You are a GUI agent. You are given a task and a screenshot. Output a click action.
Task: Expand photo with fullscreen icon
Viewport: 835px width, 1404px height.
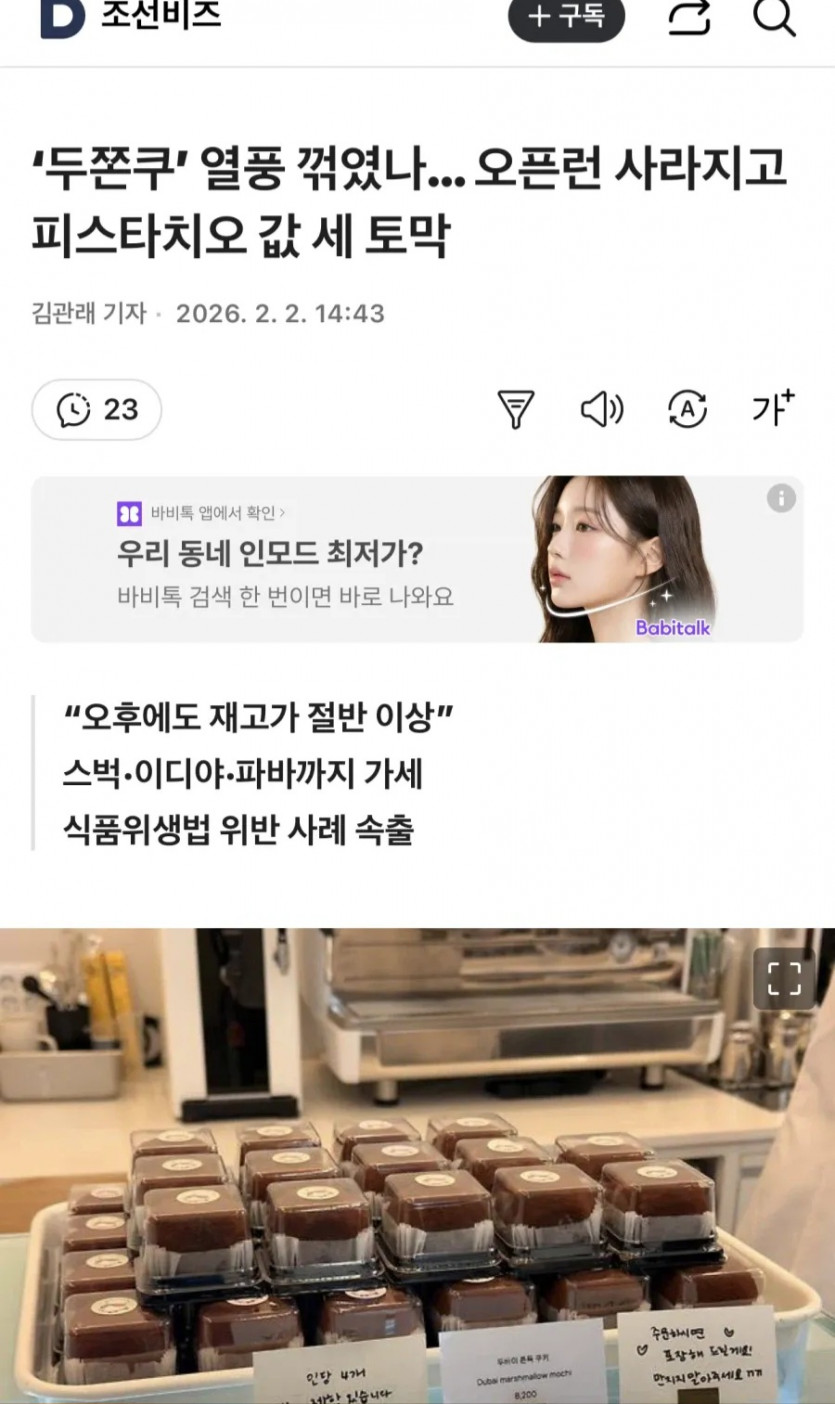784,978
